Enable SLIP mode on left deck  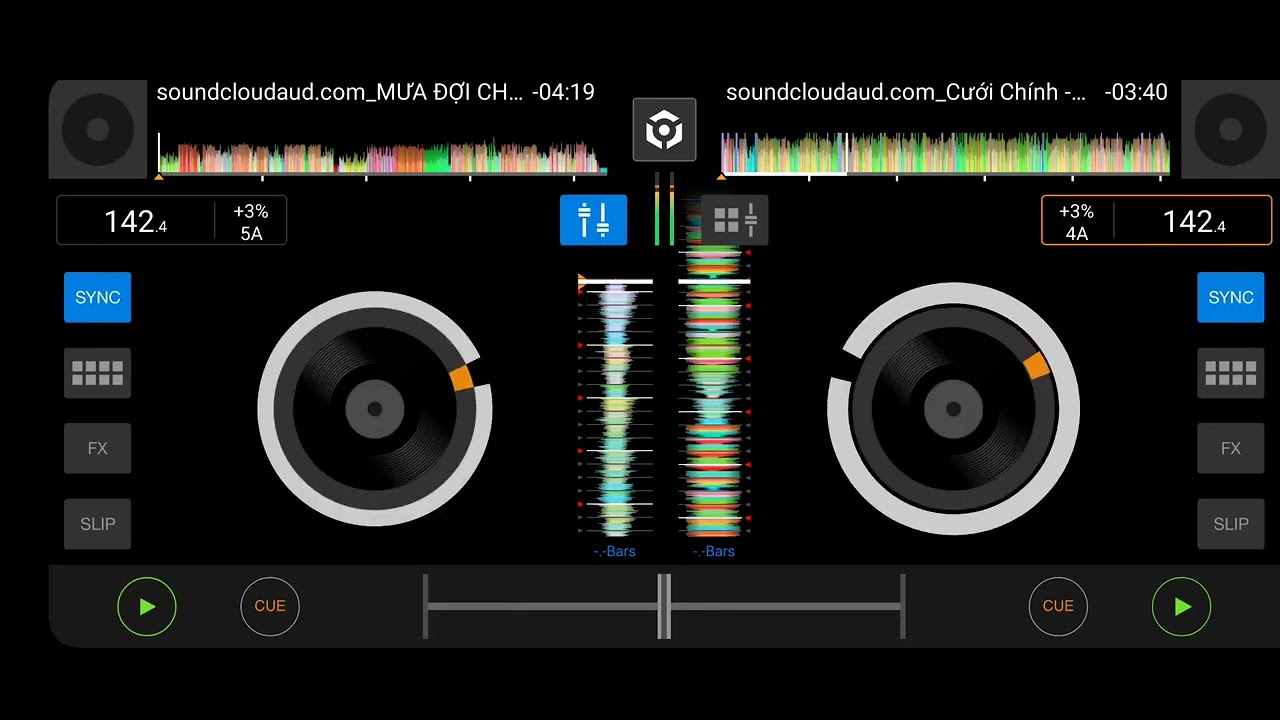coord(97,524)
